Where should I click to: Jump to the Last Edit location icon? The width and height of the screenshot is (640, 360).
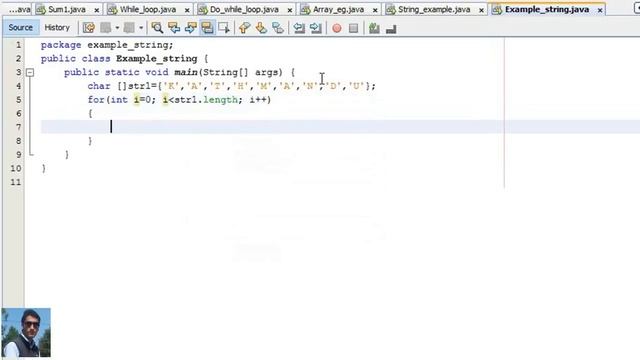tap(89, 28)
